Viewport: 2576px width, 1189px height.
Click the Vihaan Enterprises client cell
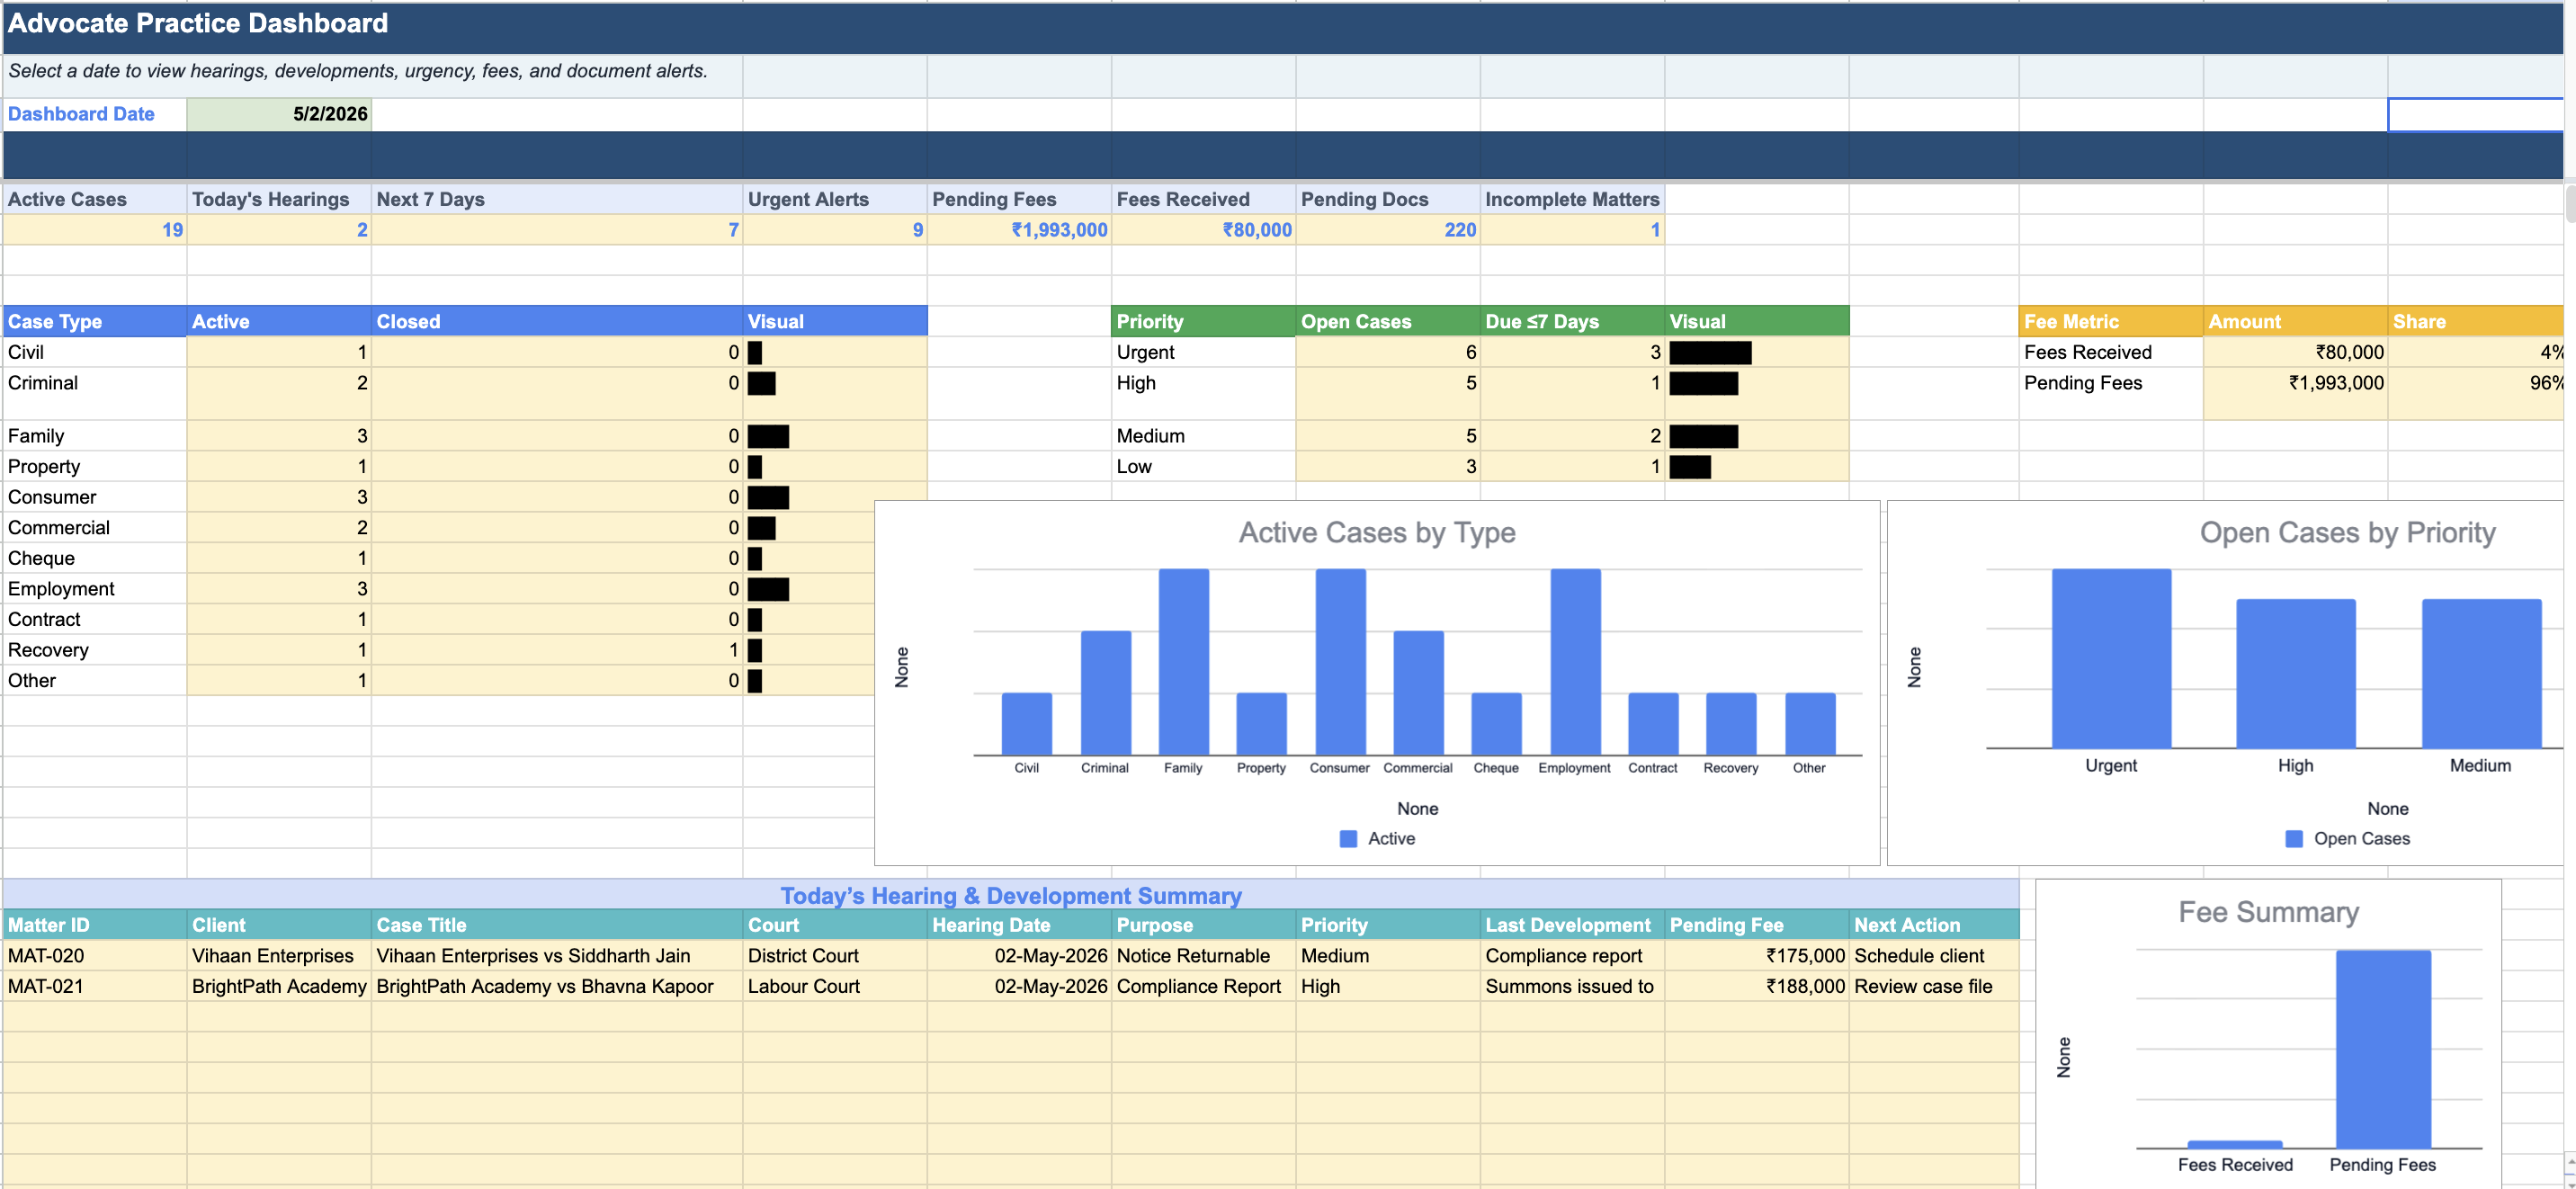(279, 956)
